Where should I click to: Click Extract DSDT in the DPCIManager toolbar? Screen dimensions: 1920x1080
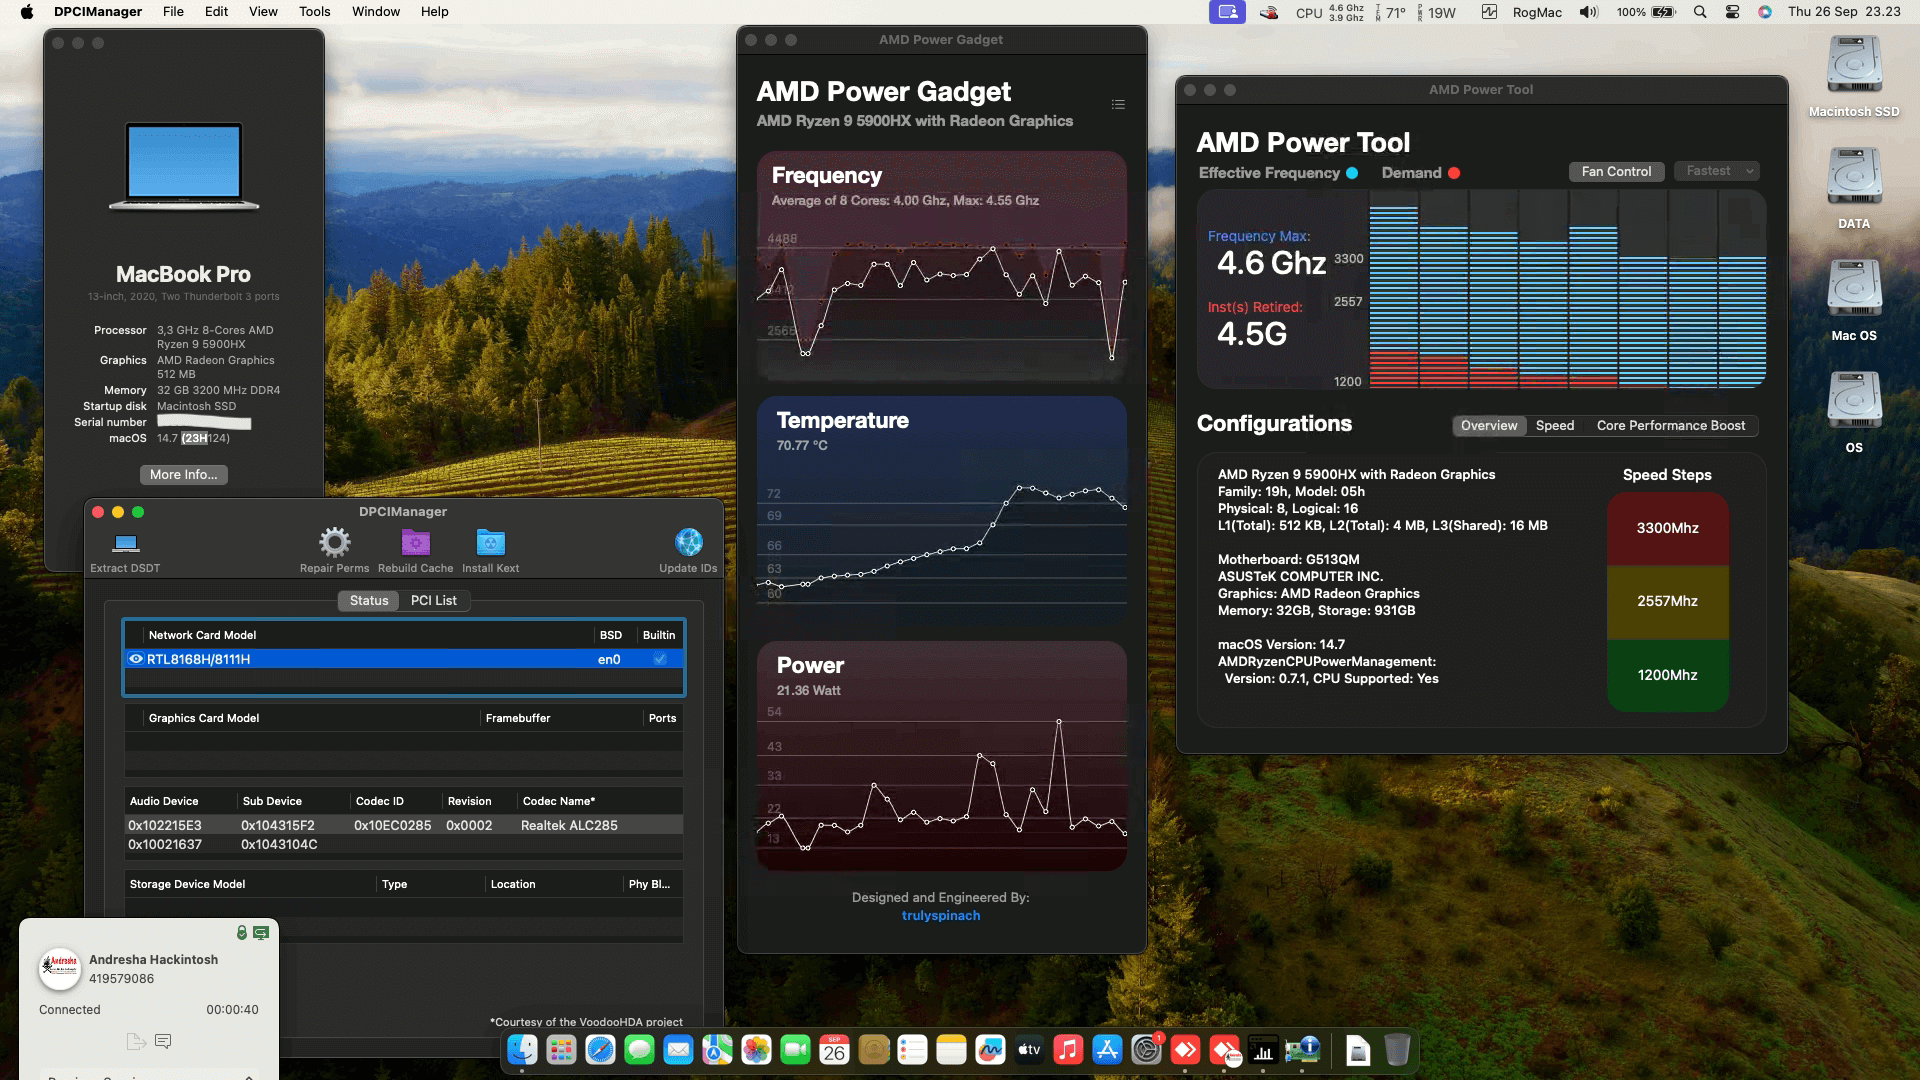(125, 551)
